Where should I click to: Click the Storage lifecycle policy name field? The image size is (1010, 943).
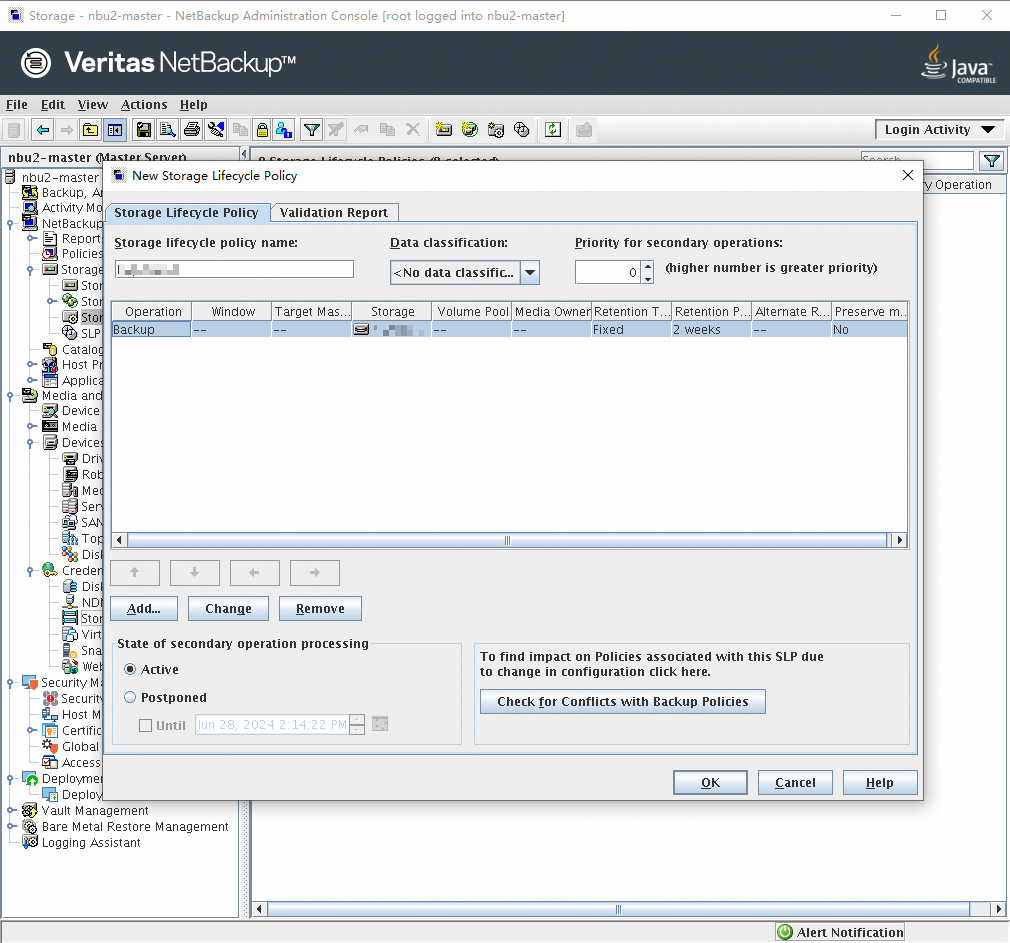[234, 269]
